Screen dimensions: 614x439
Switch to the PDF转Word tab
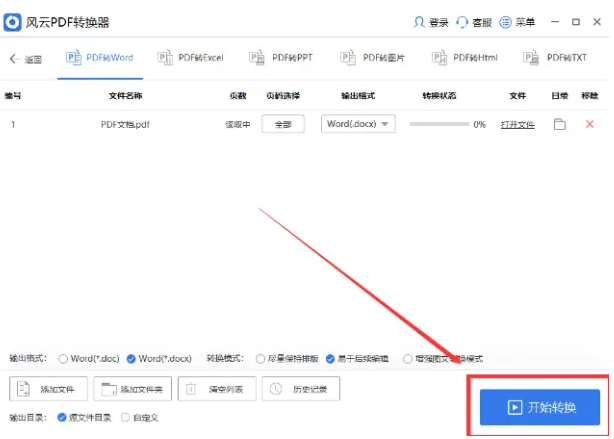(x=100, y=58)
